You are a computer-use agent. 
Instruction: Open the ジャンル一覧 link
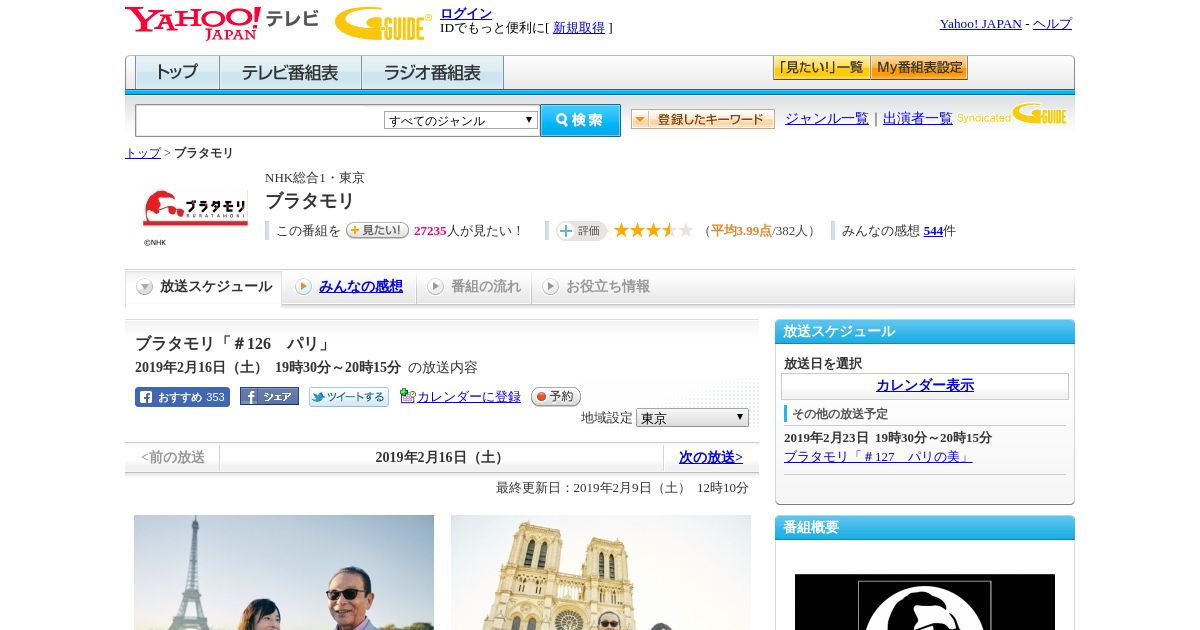(827, 119)
